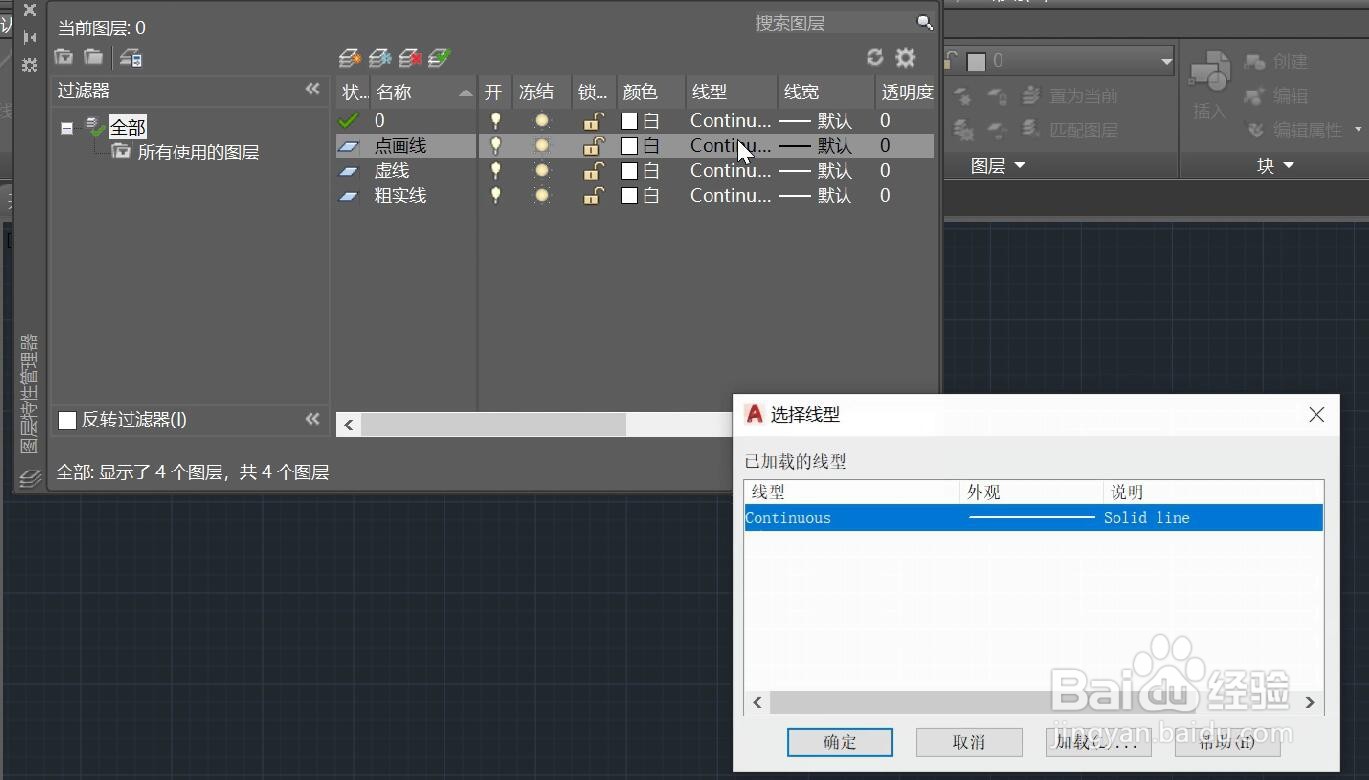Create a new group filter
Image resolution: width=1369 pixels, height=780 pixels.
(x=92, y=57)
